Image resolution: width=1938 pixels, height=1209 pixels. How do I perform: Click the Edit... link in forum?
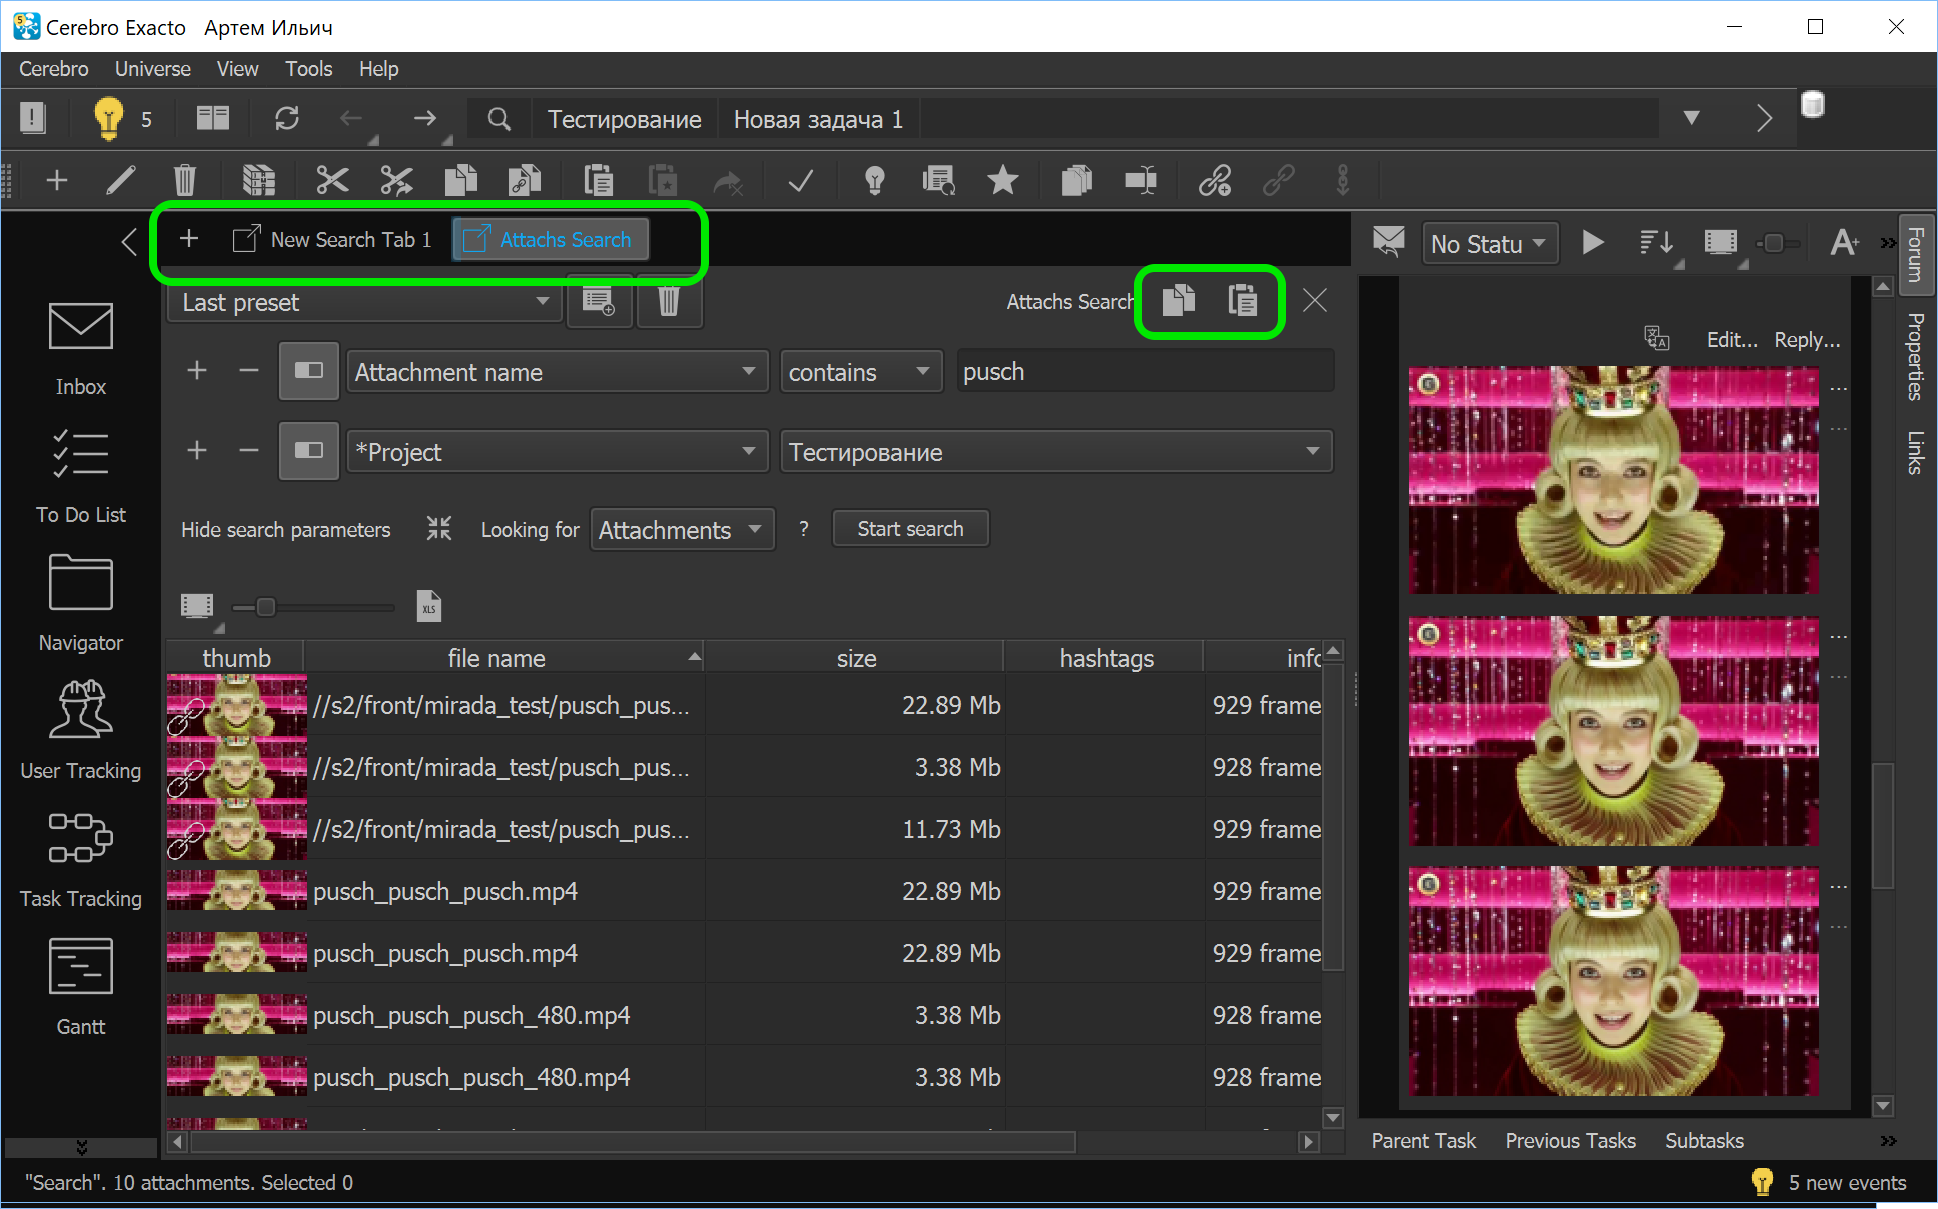pyautogui.click(x=1732, y=340)
